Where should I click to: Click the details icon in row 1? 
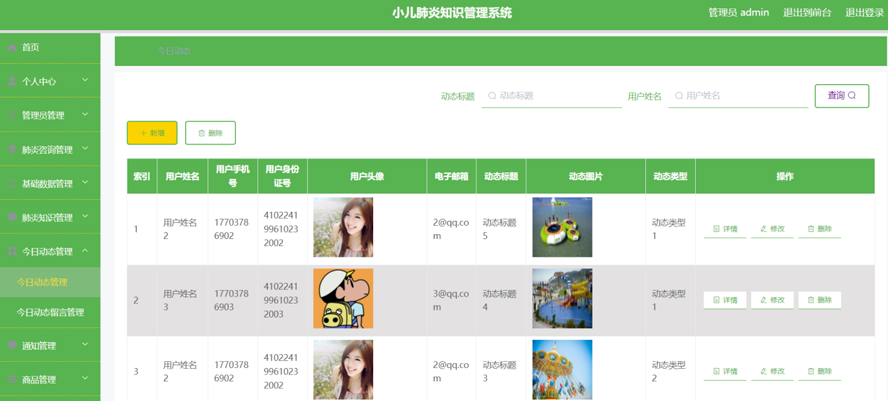(x=716, y=229)
